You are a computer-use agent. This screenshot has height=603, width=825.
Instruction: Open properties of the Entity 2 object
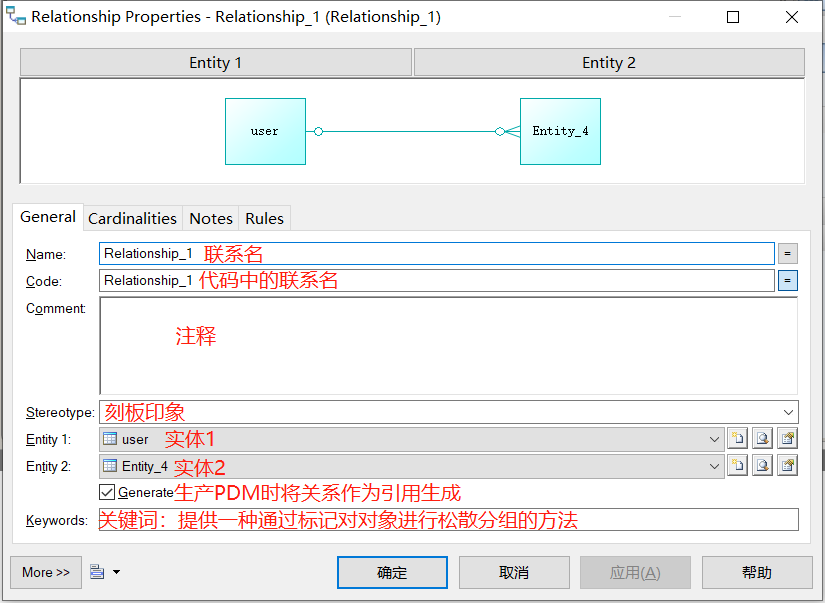(x=788, y=466)
